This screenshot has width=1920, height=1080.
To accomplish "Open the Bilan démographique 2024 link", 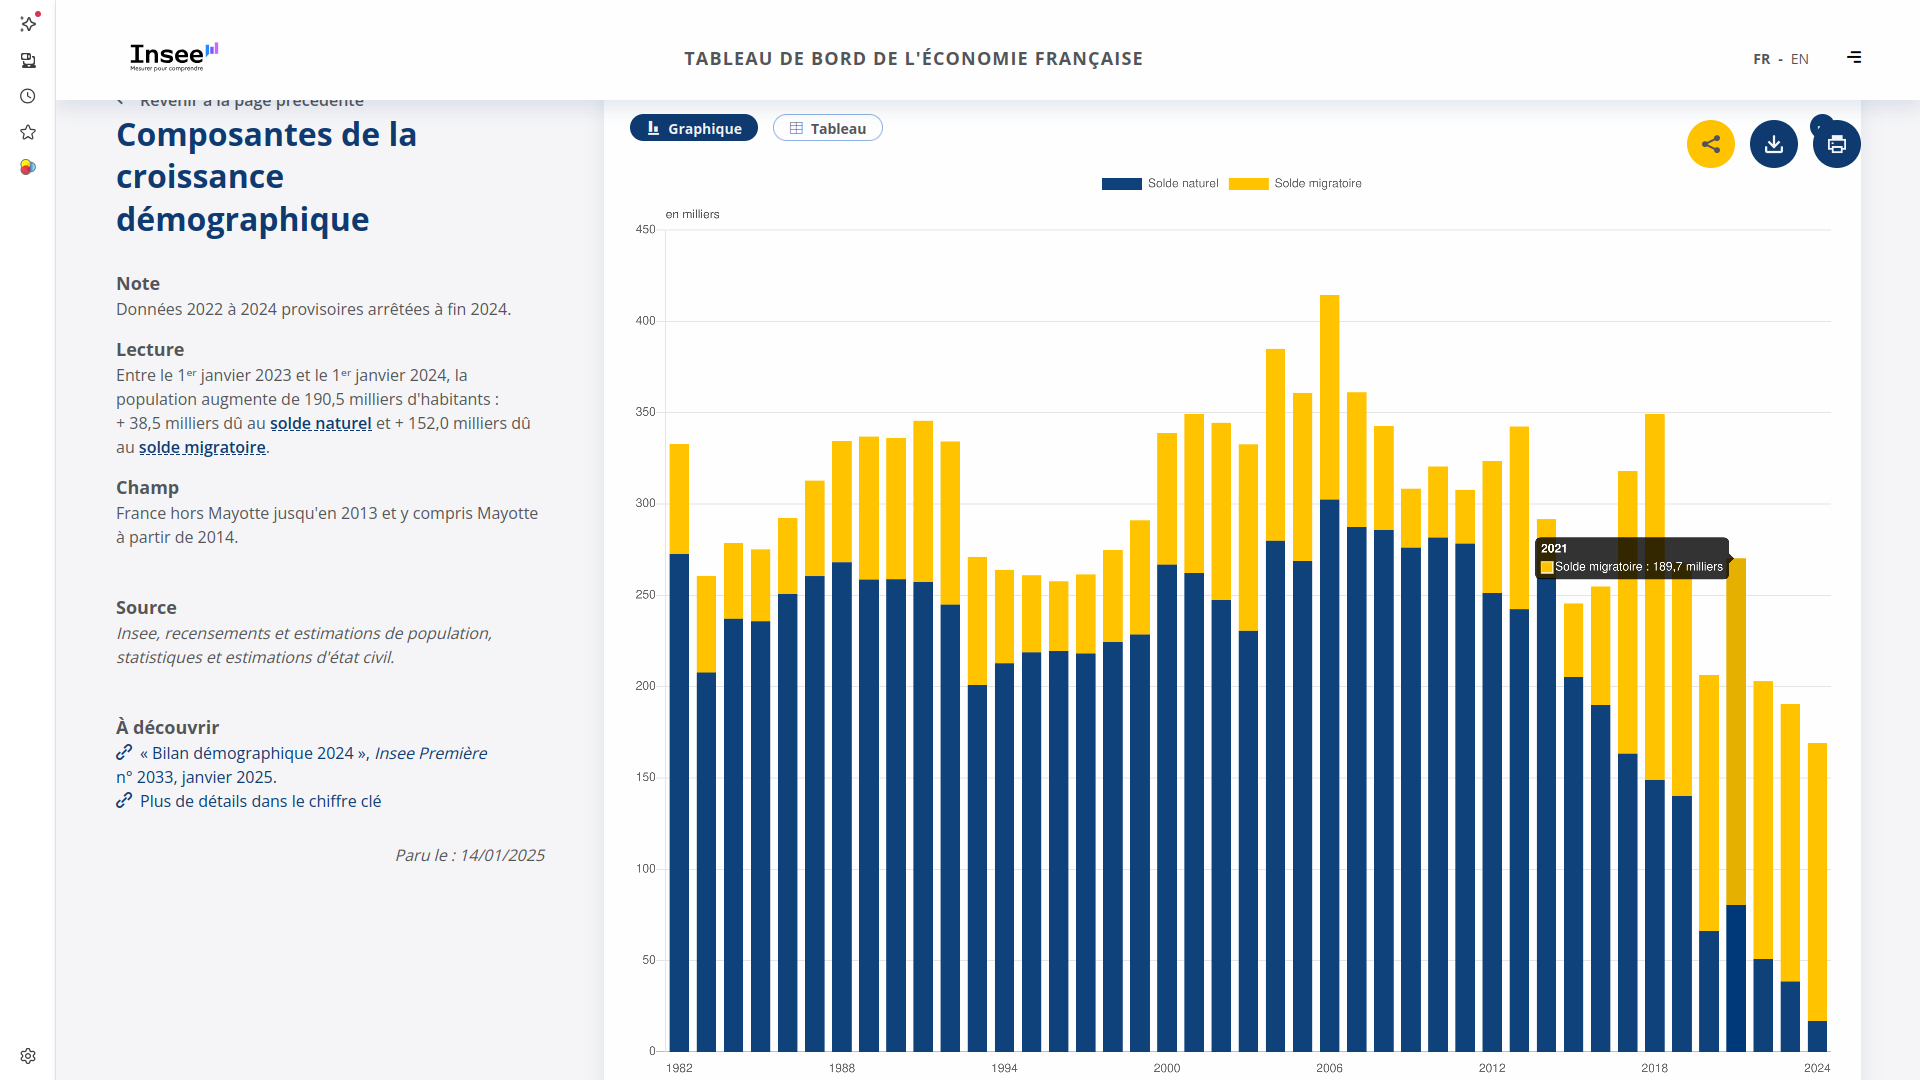I will tap(253, 754).
